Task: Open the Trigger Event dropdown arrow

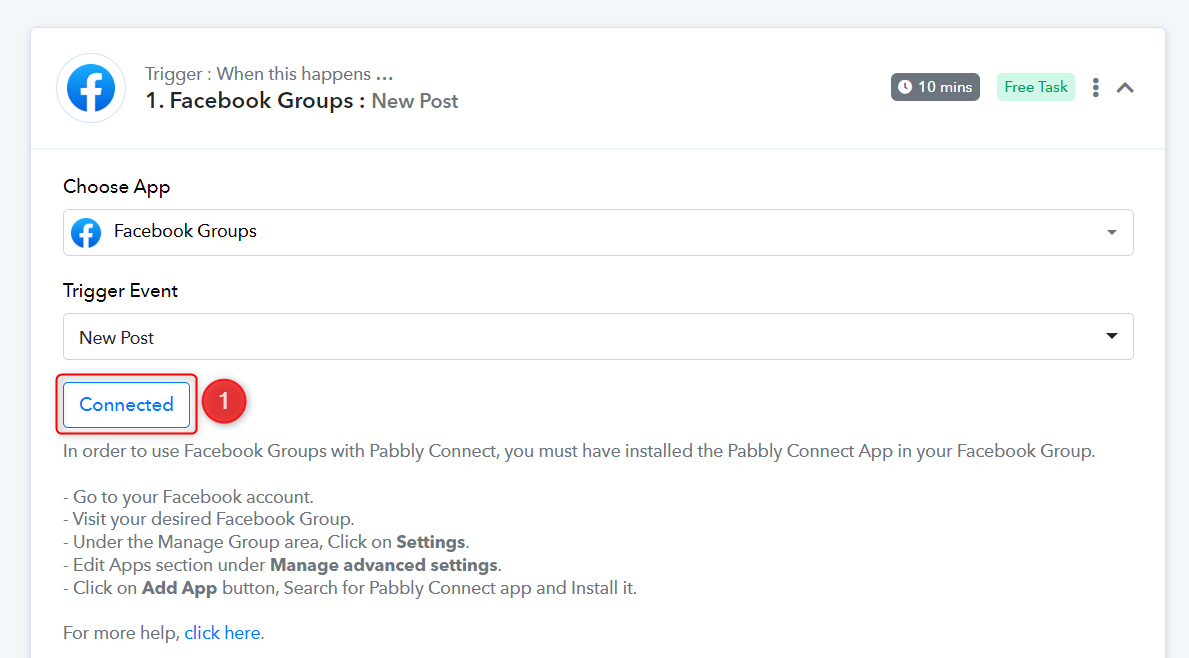Action: (x=1112, y=336)
